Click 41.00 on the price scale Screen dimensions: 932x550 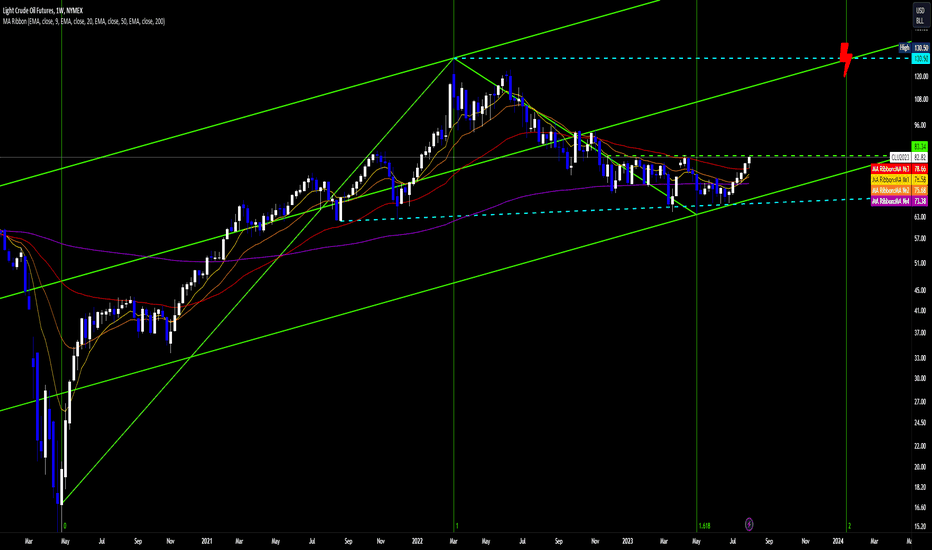(x=920, y=311)
